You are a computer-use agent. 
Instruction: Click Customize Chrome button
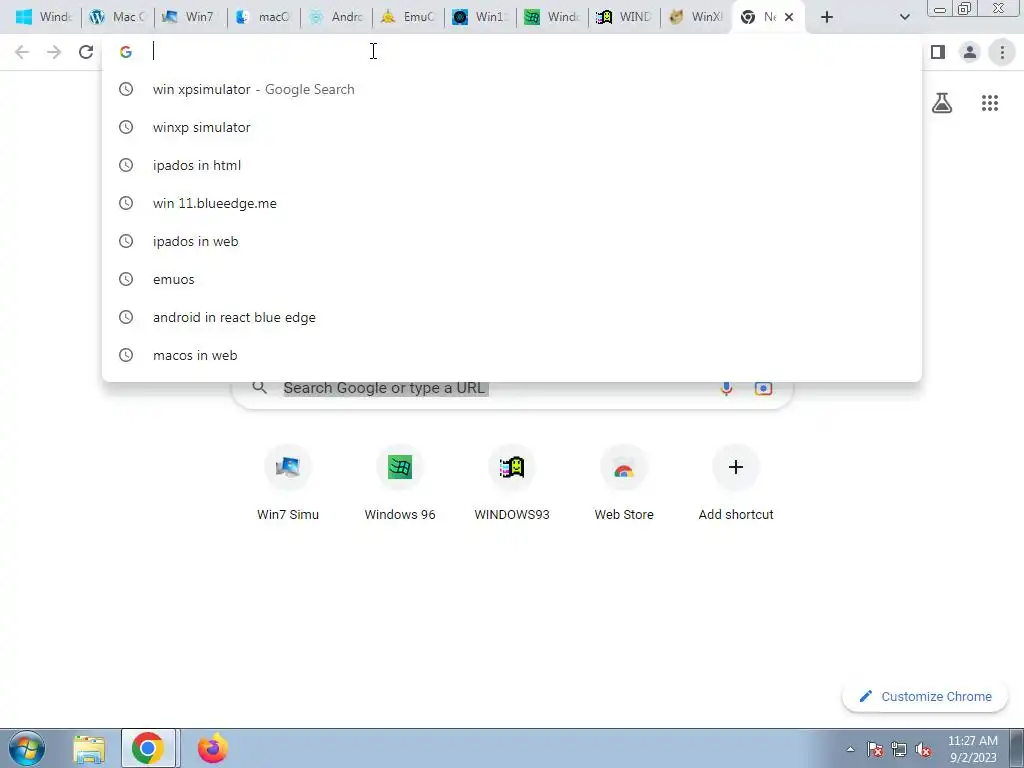pos(926,696)
